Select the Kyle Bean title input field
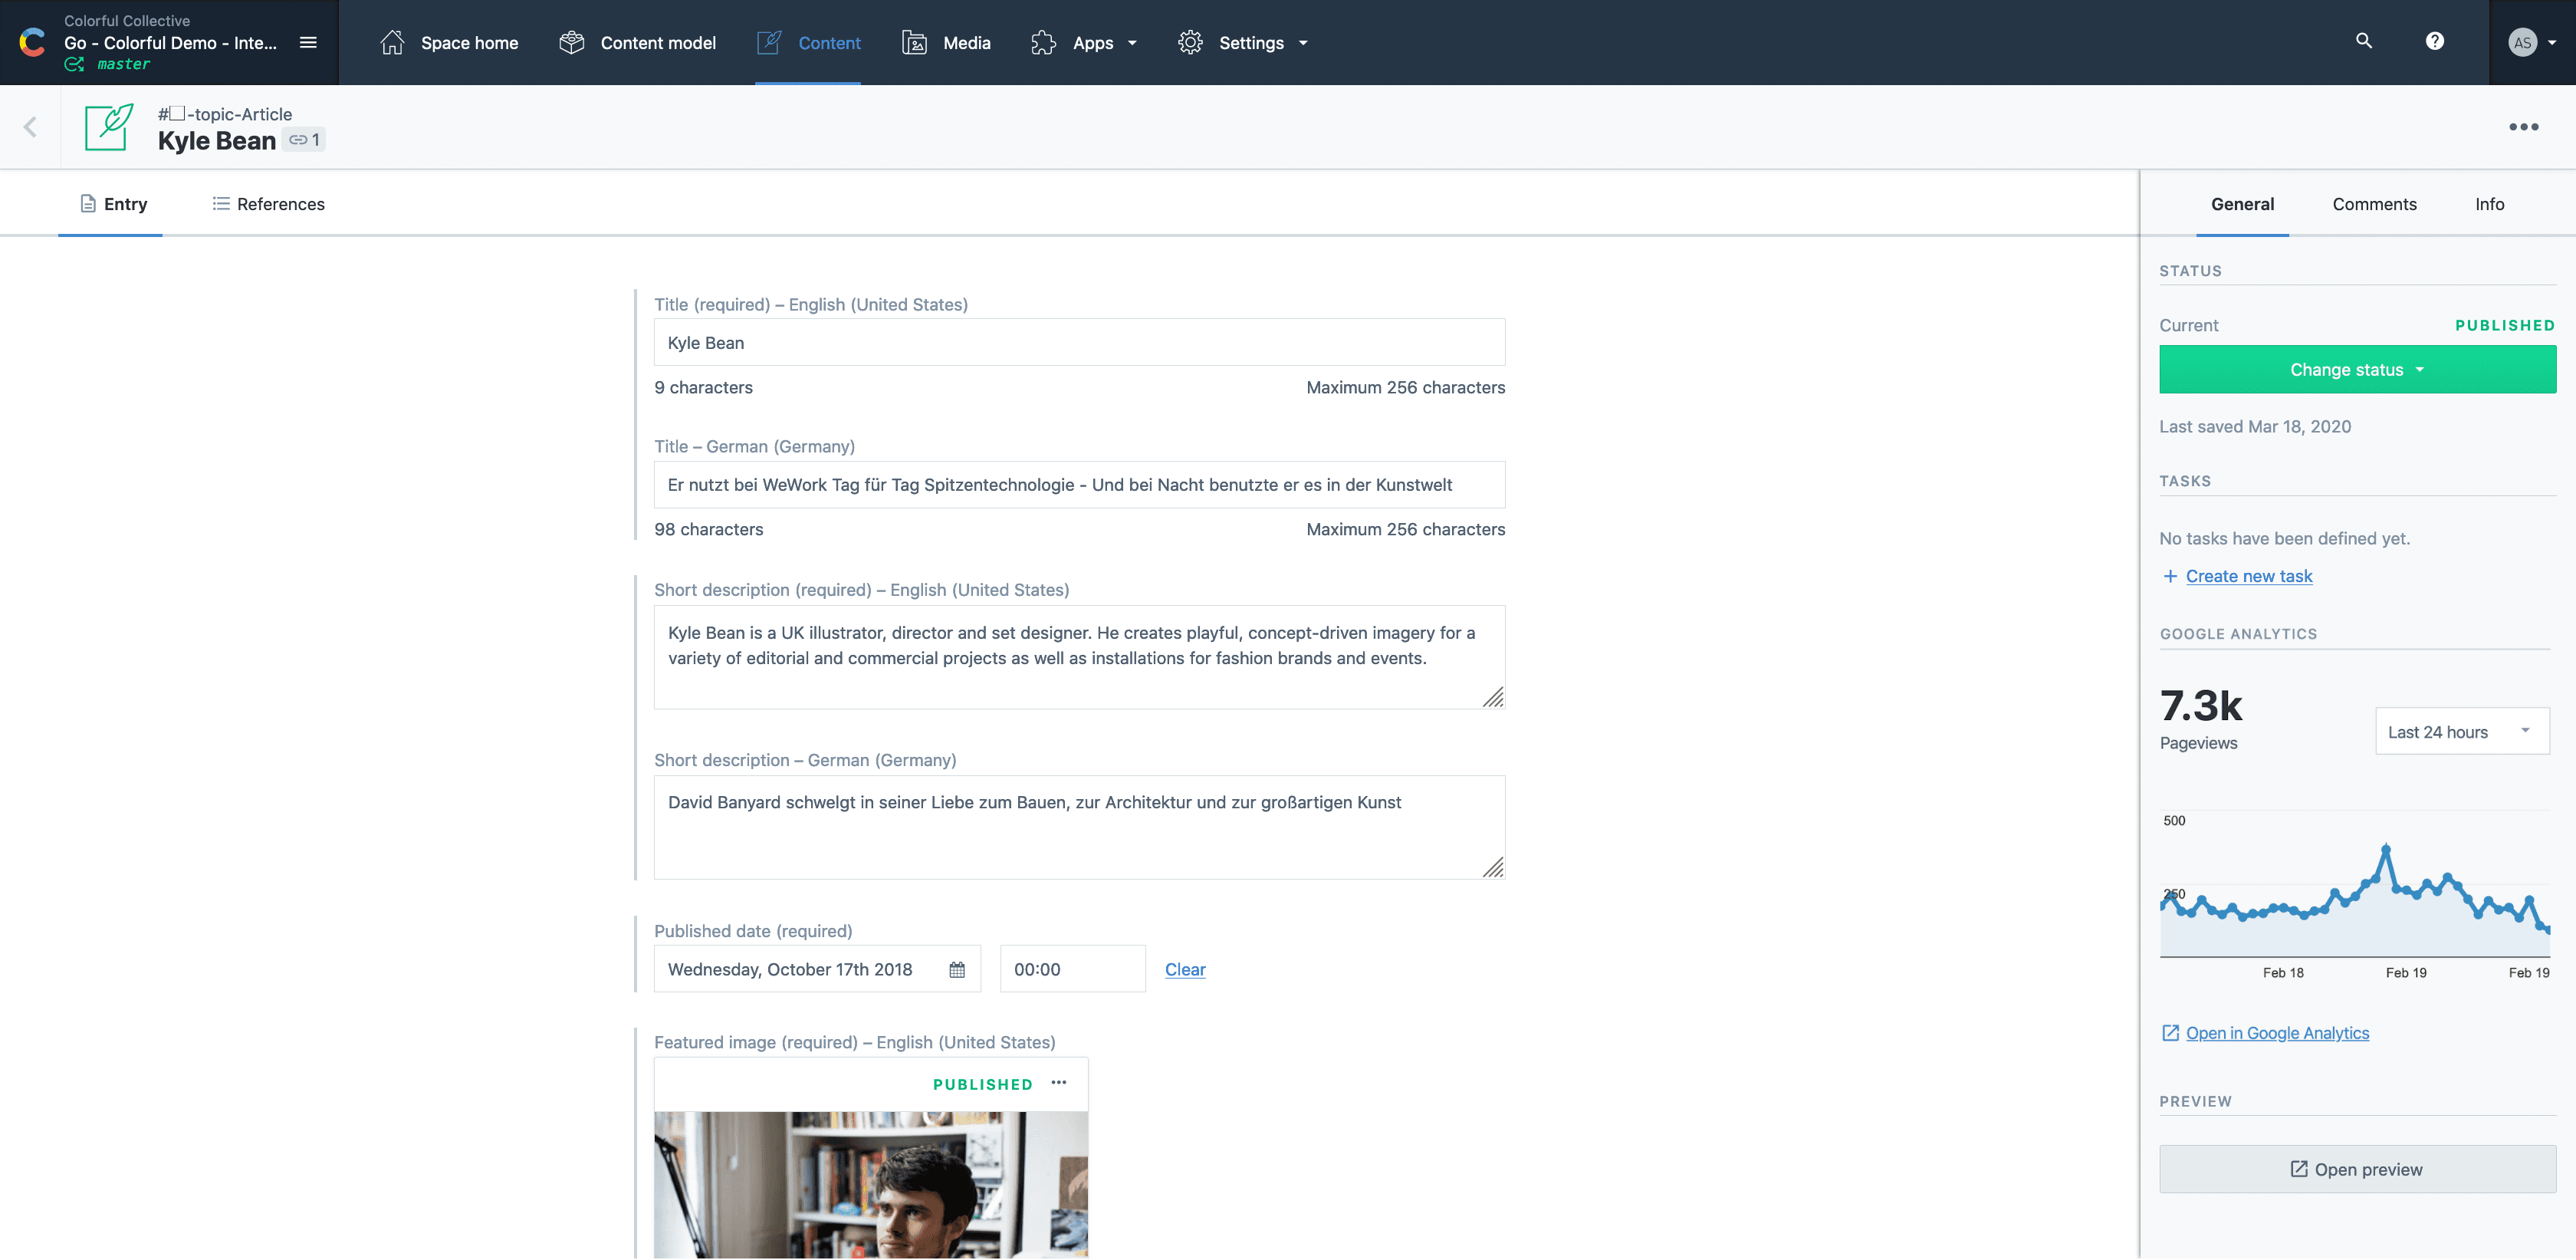 tap(1078, 342)
